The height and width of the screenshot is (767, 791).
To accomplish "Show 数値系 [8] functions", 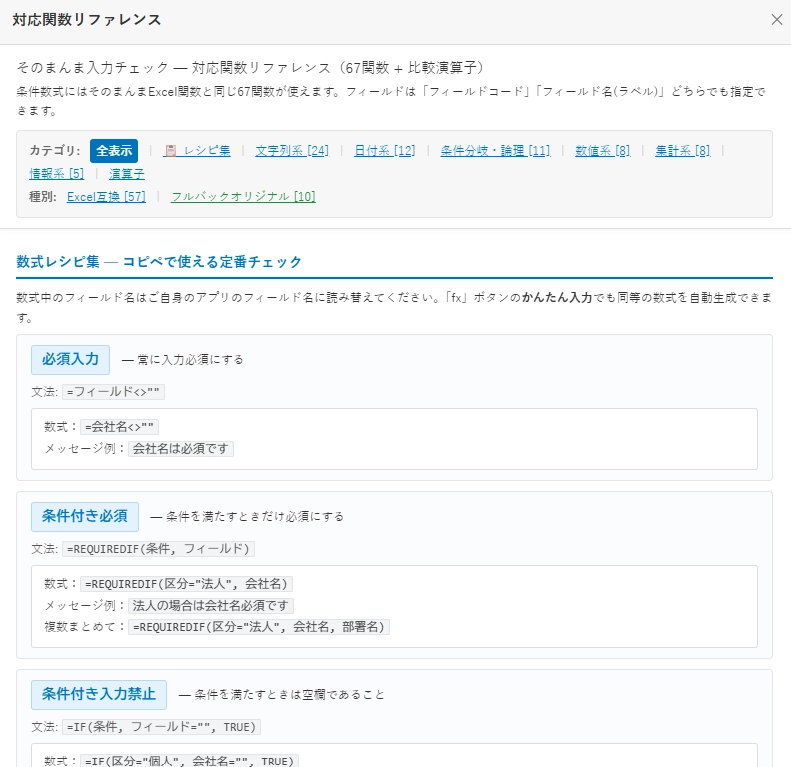I will coord(602,150).
